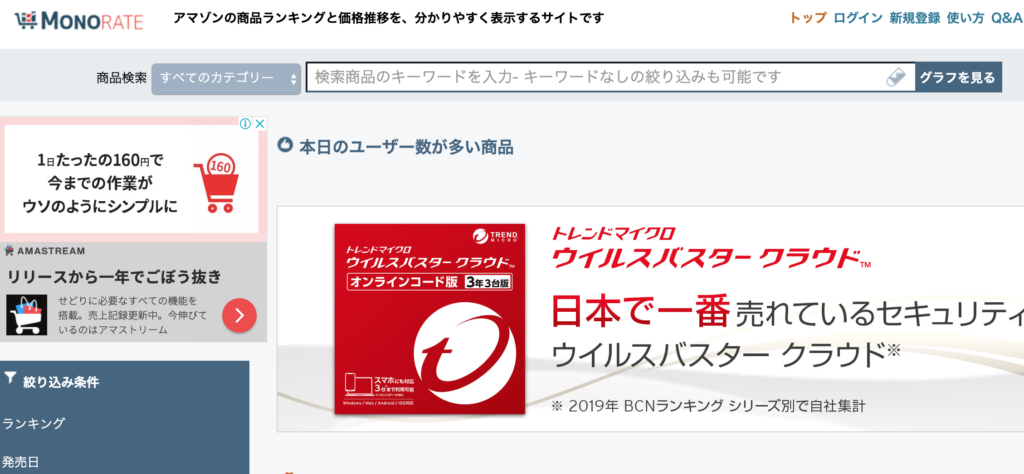
Task: Open the 新規登録 link
Action: (914, 18)
